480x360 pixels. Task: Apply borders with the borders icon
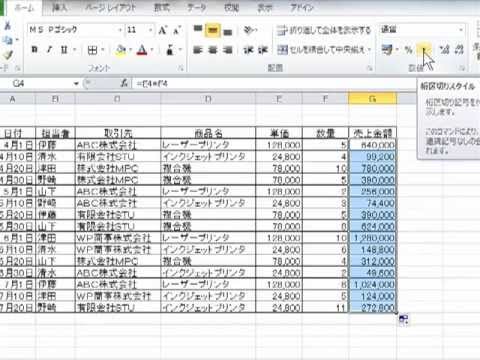[x=92, y=50]
